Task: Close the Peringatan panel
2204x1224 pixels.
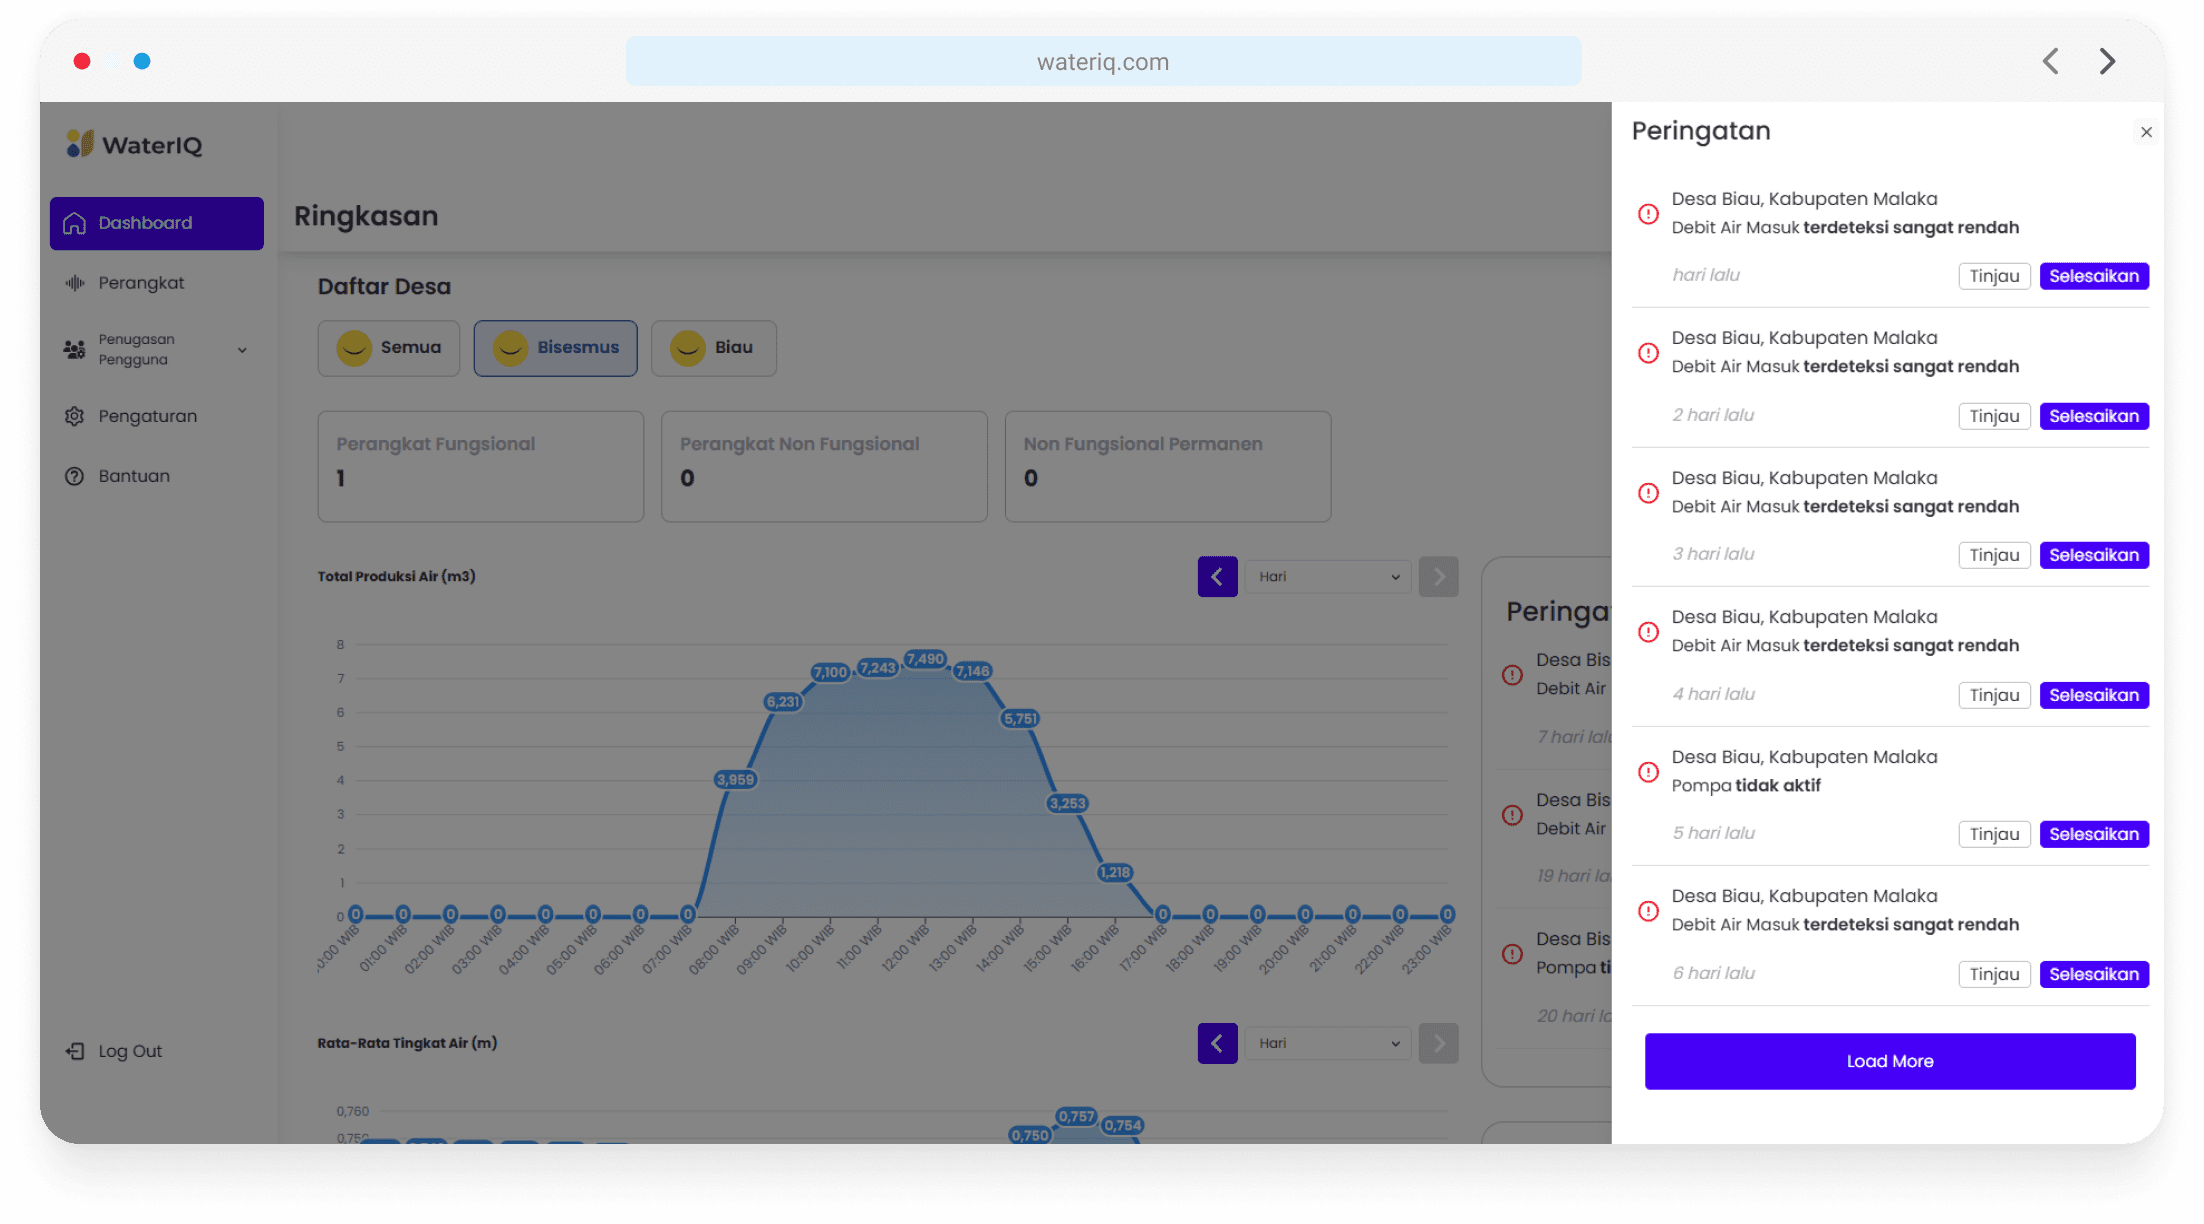Action: point(2146,132)
